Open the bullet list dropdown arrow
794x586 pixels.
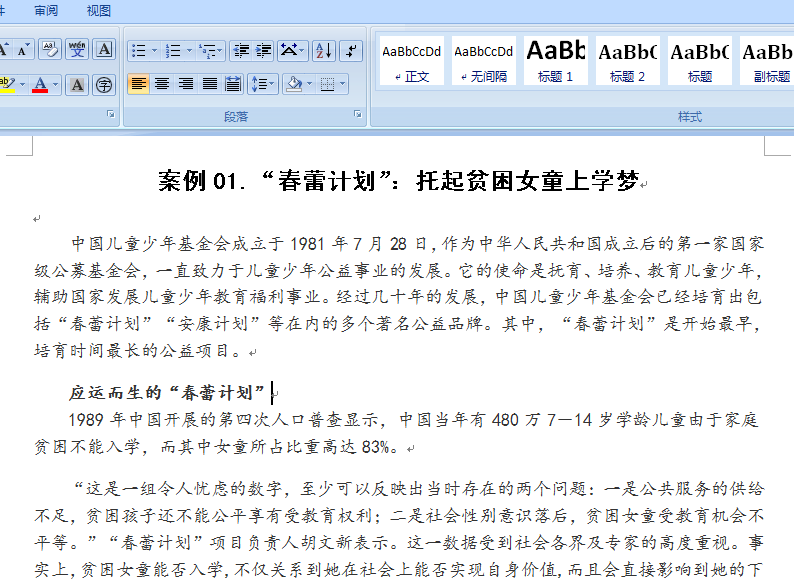[x=152, y=50]
